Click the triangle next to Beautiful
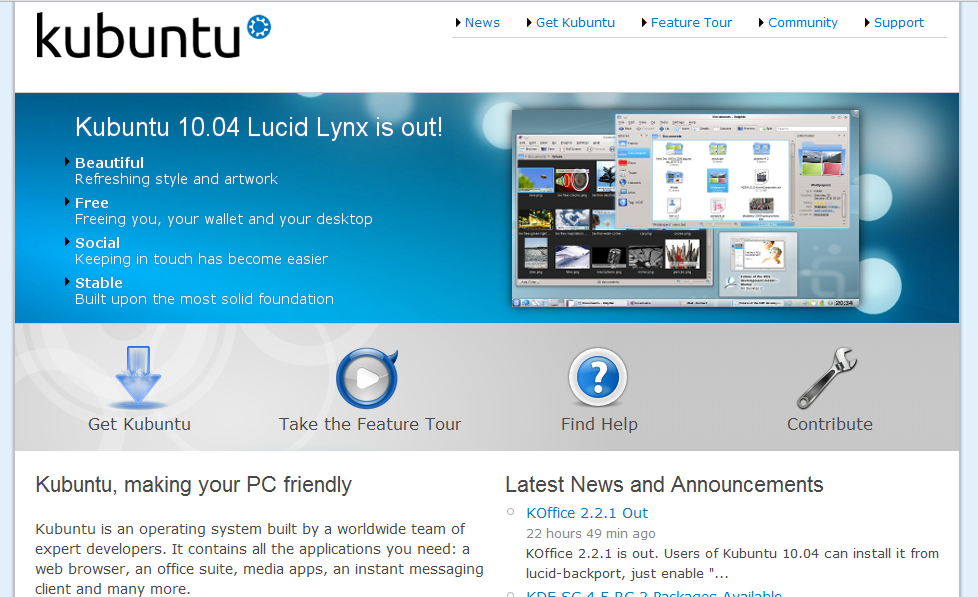This screenshot has height=597, width=978. tap(67, 162)
